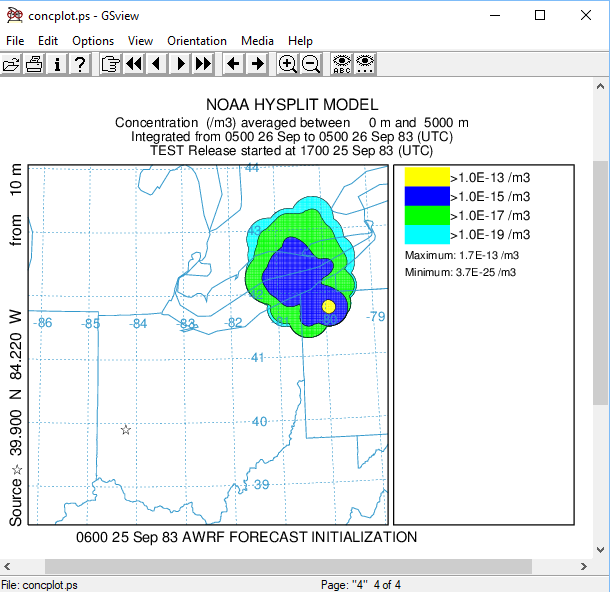Click the '>1.0E-15 /m3' legend label
The image size is (610, 592).
pos(490,197)
